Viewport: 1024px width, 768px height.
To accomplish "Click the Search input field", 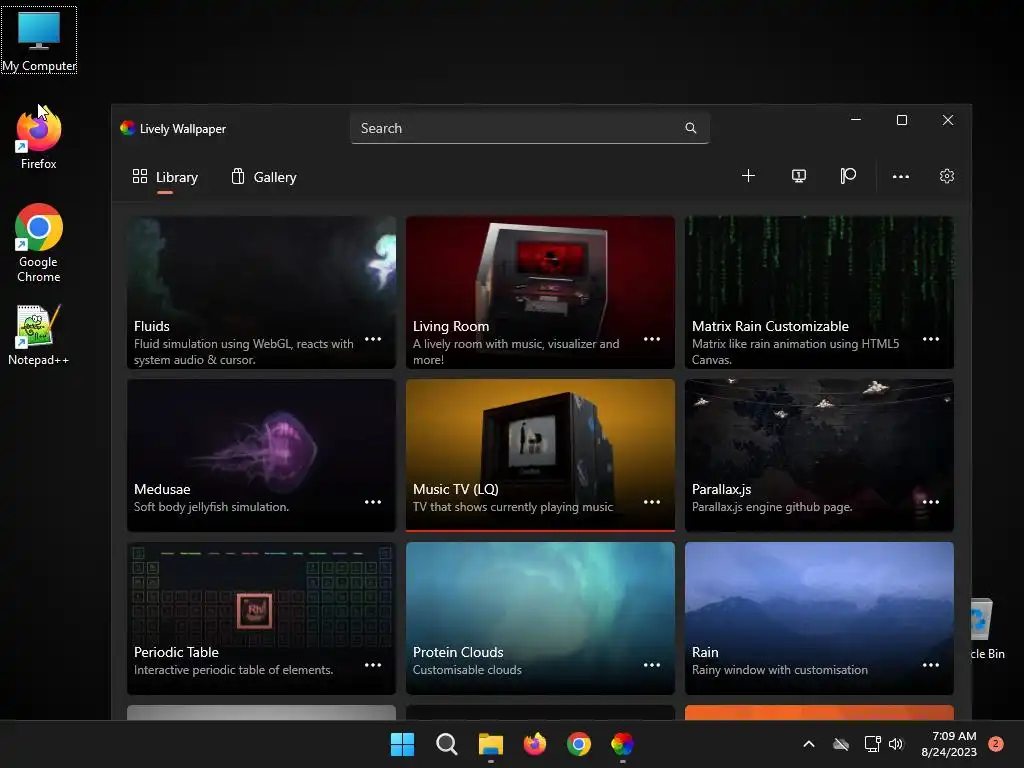I will coord(530,128).
